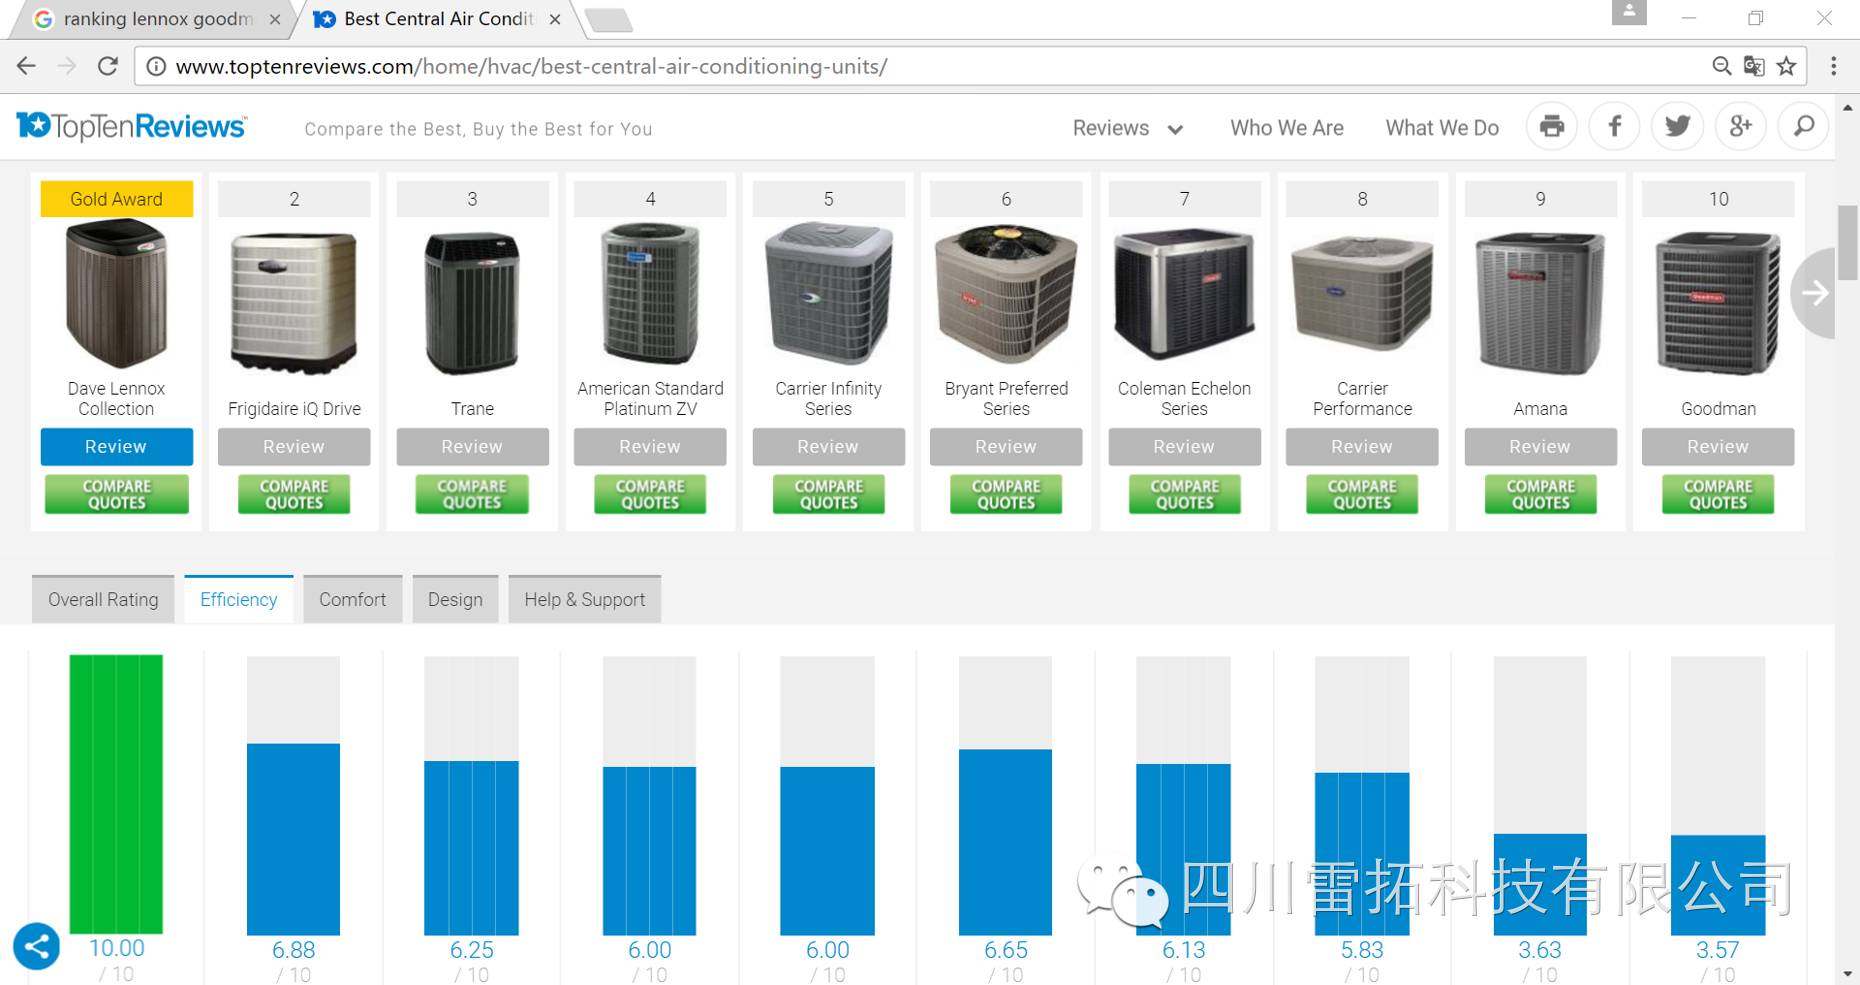Compare quotes for Frigidaire iQ Drive
Image resolution: width=1860 pixels, height=985 pixels.
pyautogui.click(x=294, y=494)
